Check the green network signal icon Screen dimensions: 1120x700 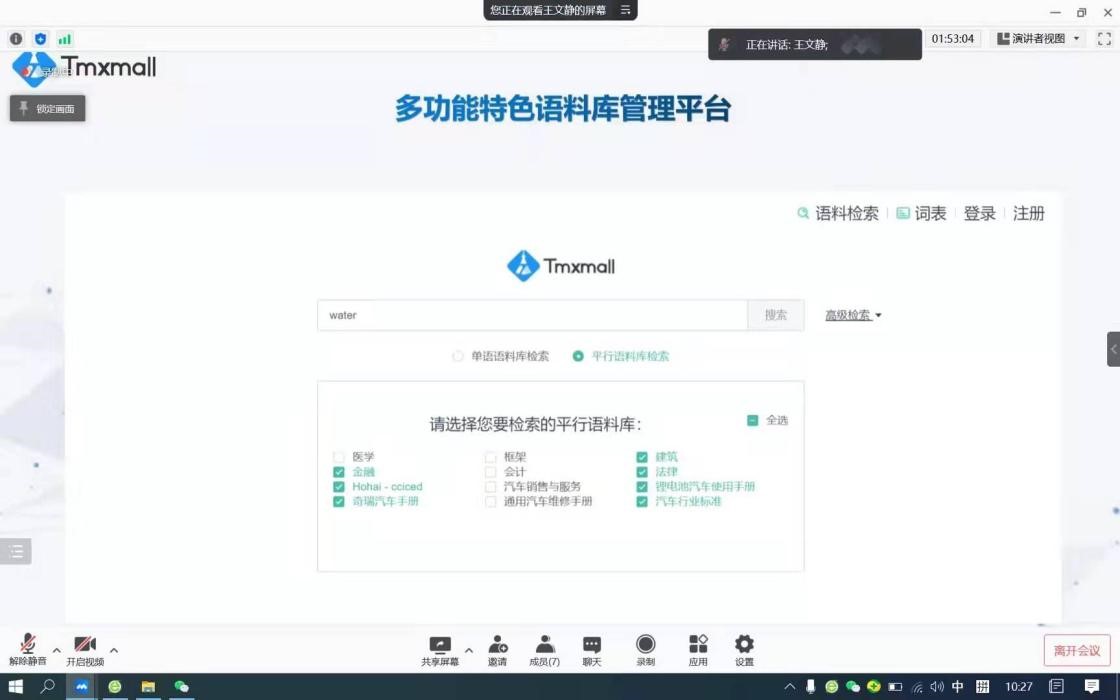click(x=65, y=39)
